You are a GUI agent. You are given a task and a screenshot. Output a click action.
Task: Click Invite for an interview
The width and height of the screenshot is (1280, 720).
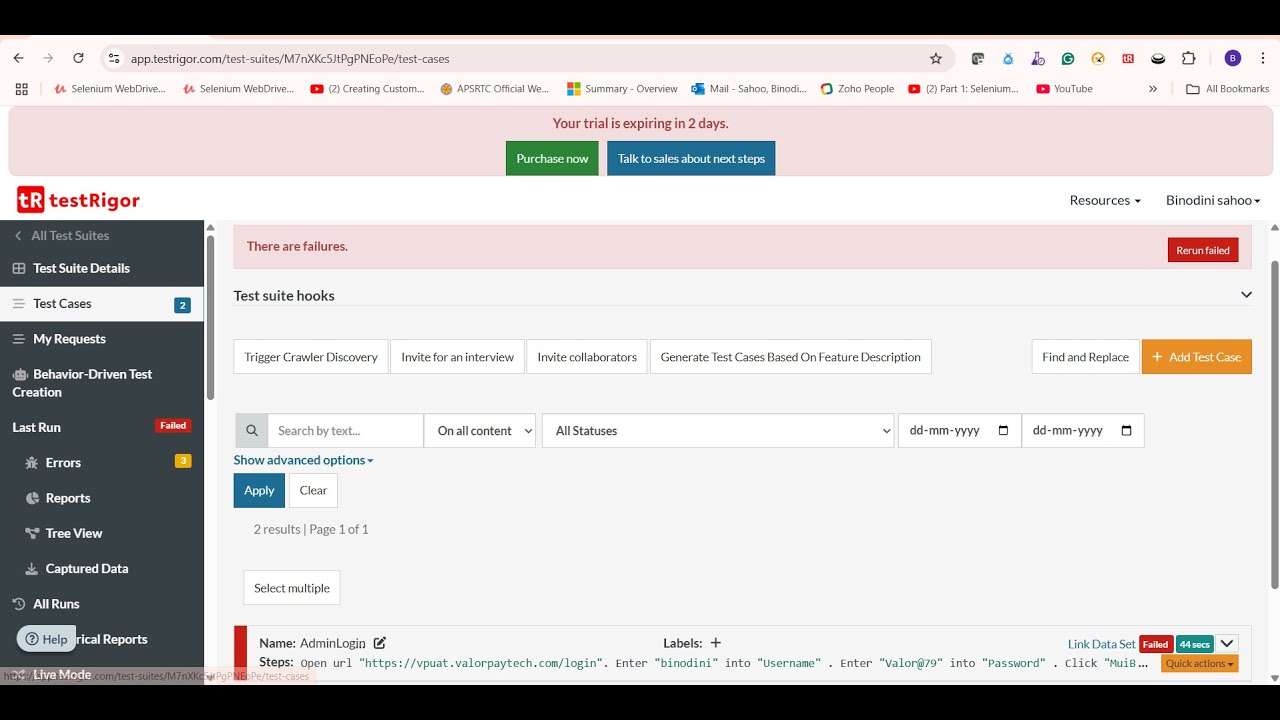457,357
